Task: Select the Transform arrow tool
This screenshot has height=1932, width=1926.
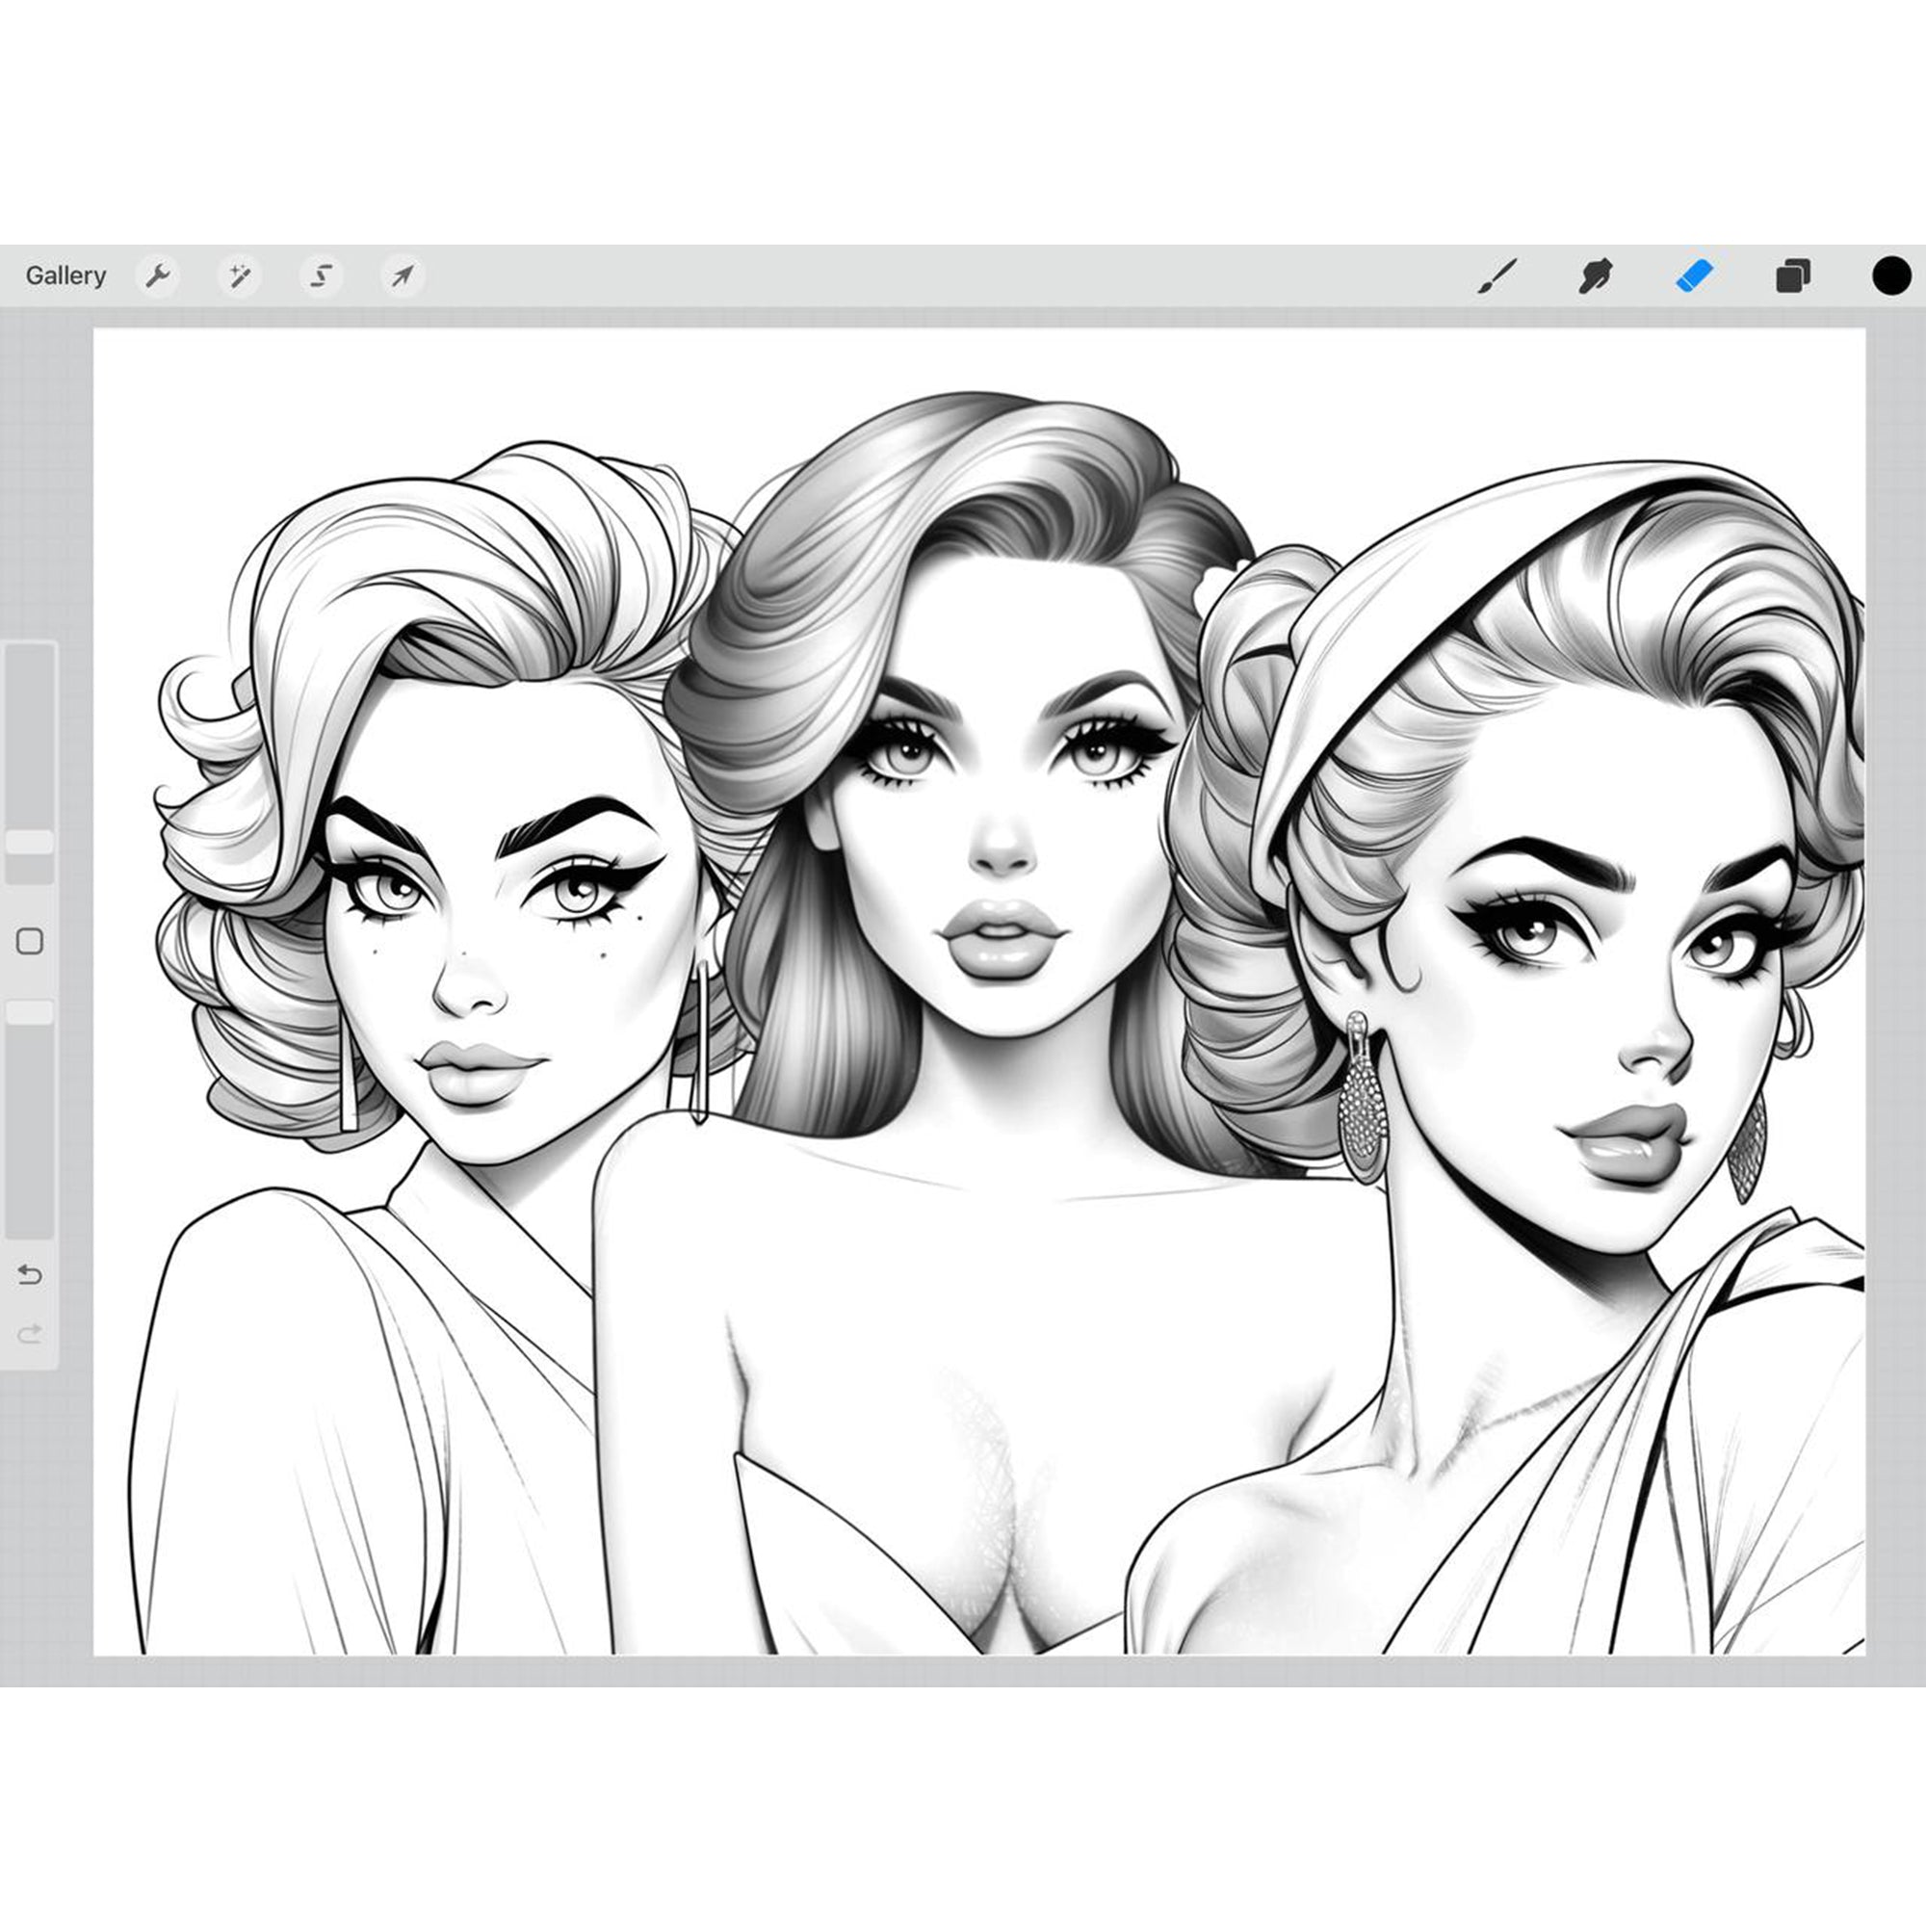Action: 400,275
